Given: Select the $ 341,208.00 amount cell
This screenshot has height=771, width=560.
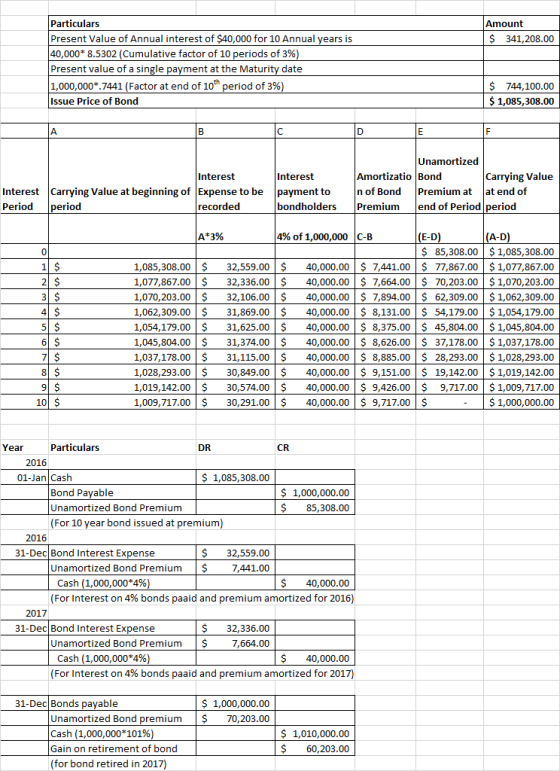Looking at the screenshot, I should 522,38.
